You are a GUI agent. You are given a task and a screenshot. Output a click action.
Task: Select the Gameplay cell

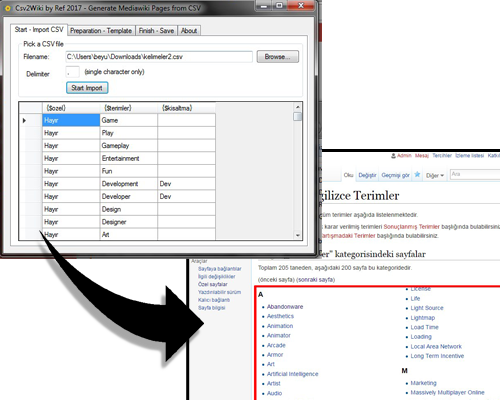(129, 146)
